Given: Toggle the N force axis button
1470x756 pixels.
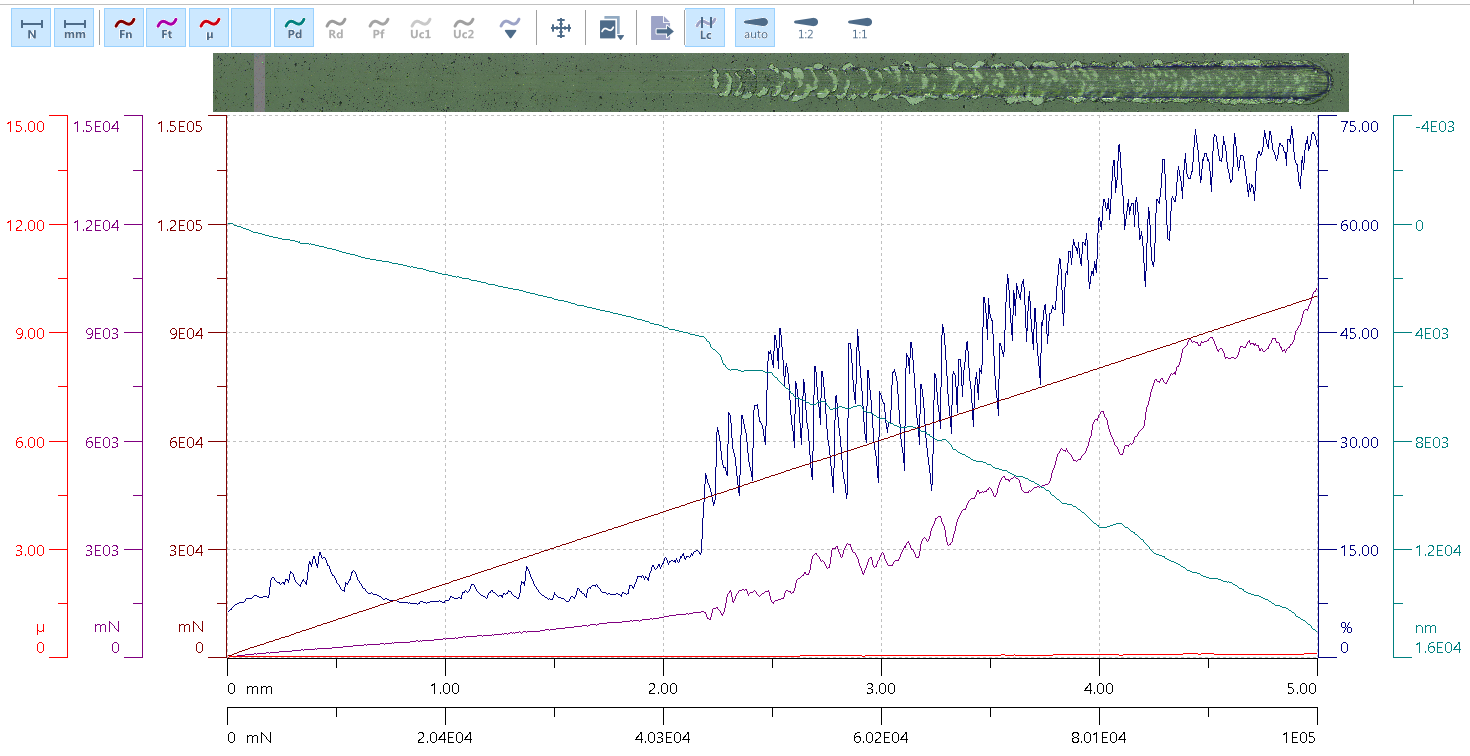Looking at the screenshot, I should [31, 27].
